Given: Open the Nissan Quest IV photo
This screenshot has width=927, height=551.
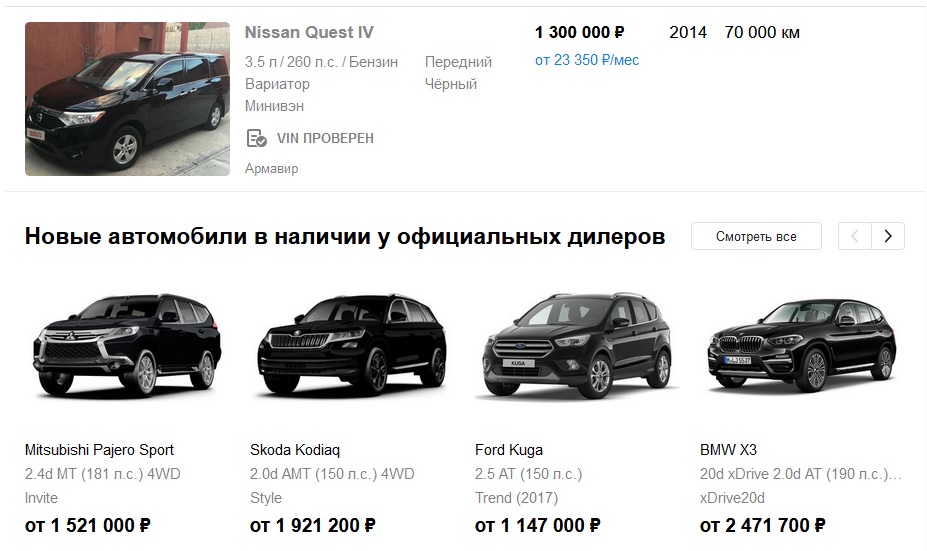Looking at the screenshot, I should pyautogui.click(x=127, y=99).
